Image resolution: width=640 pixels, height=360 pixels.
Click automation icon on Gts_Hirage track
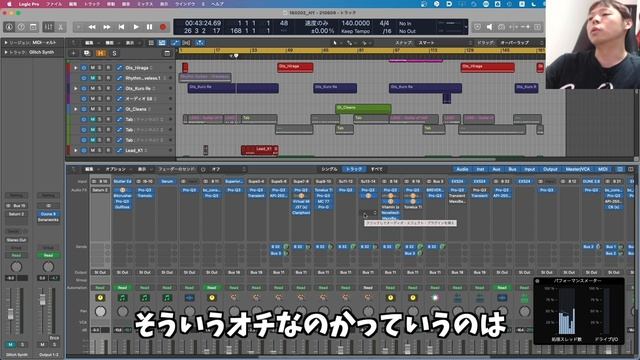120,68
